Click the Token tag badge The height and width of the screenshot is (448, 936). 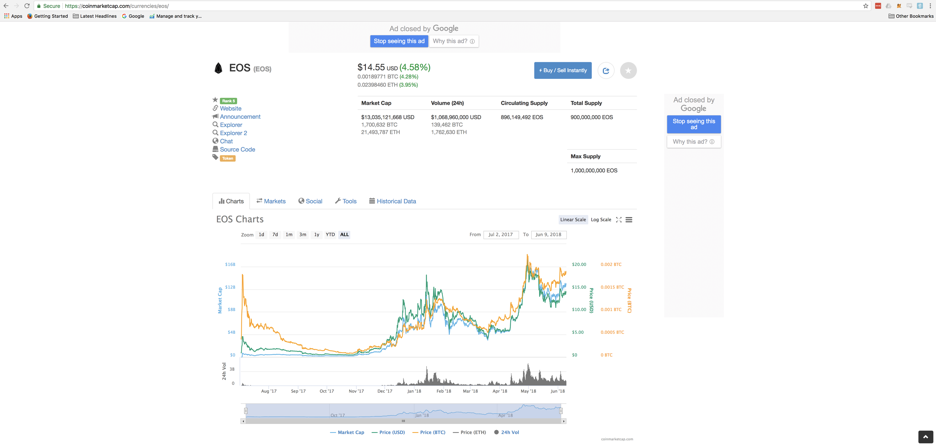coord(227,158)
